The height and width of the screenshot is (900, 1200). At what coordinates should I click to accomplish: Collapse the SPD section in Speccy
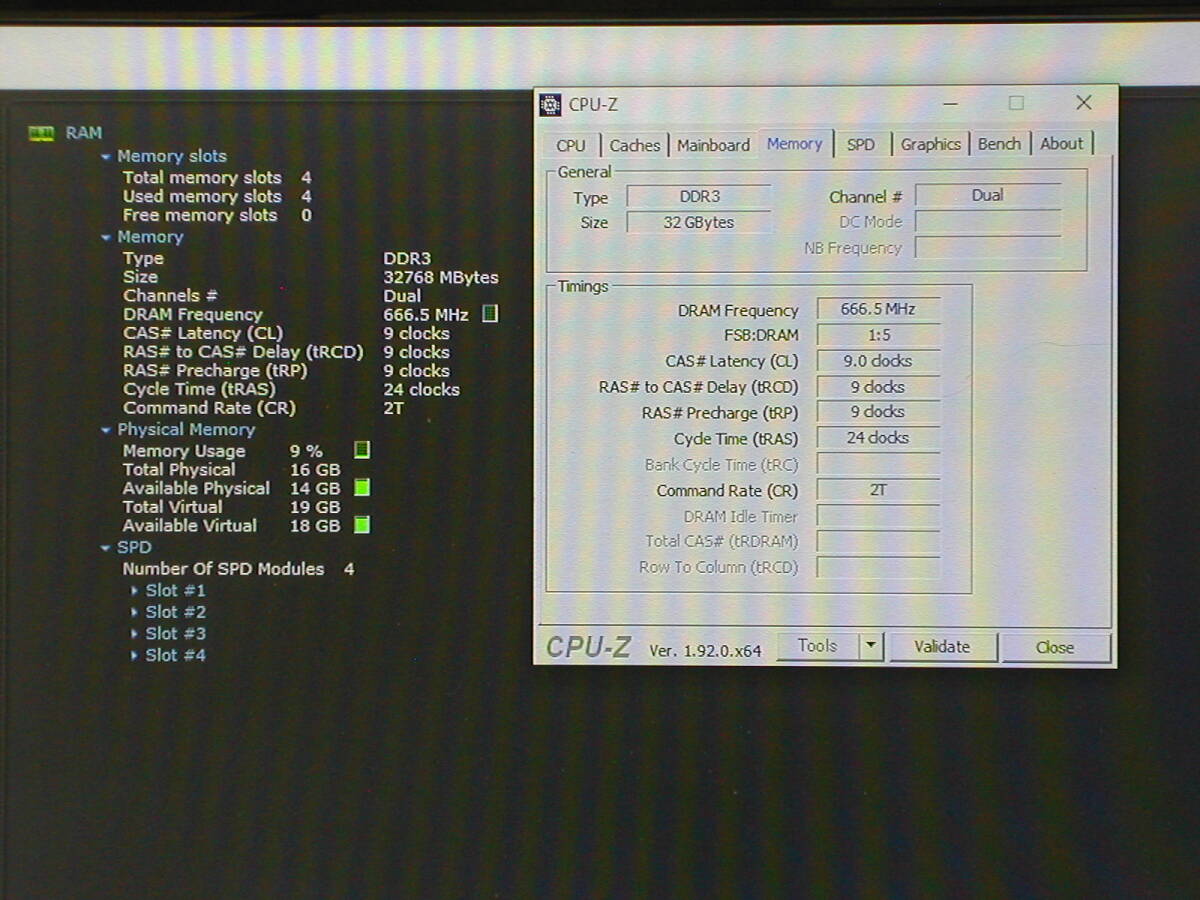click(x=106, y=548)
